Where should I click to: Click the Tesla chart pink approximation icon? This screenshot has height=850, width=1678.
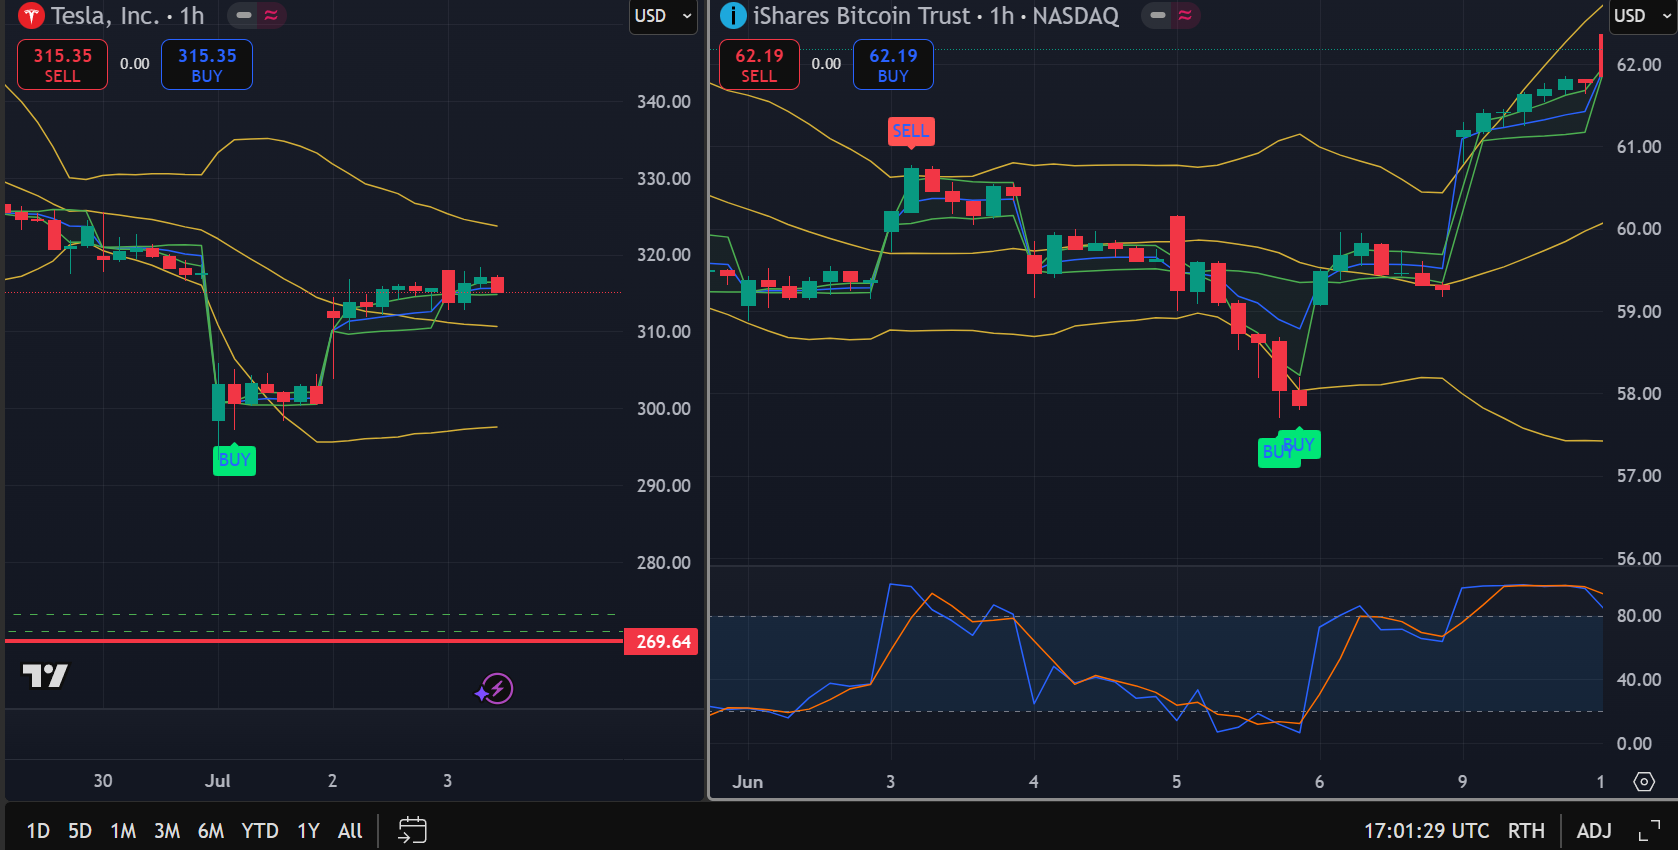(271, 16)
